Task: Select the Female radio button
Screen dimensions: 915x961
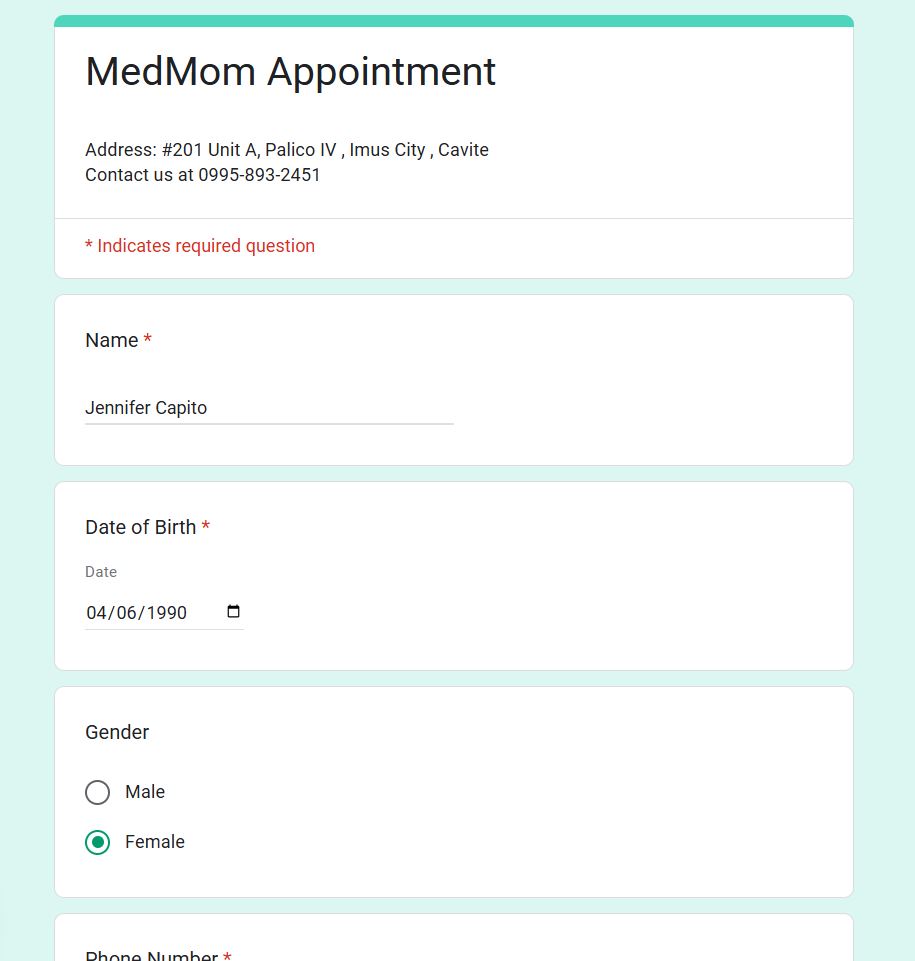Action: (x=98, y=842)
